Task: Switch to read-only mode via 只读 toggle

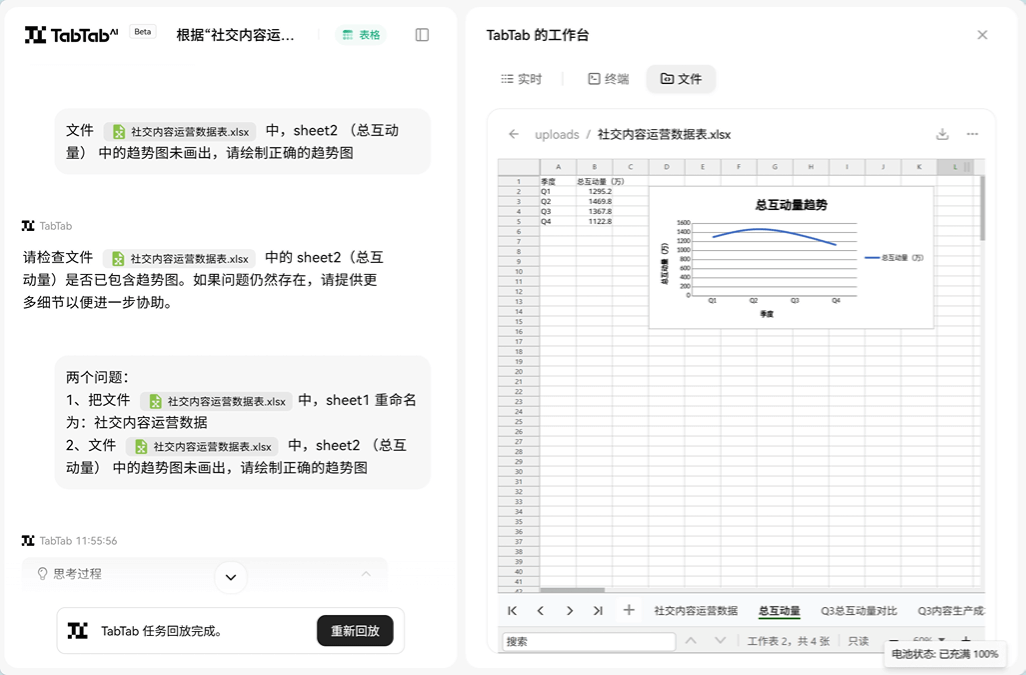Action: pyautogui.click(x=859, y=641)
